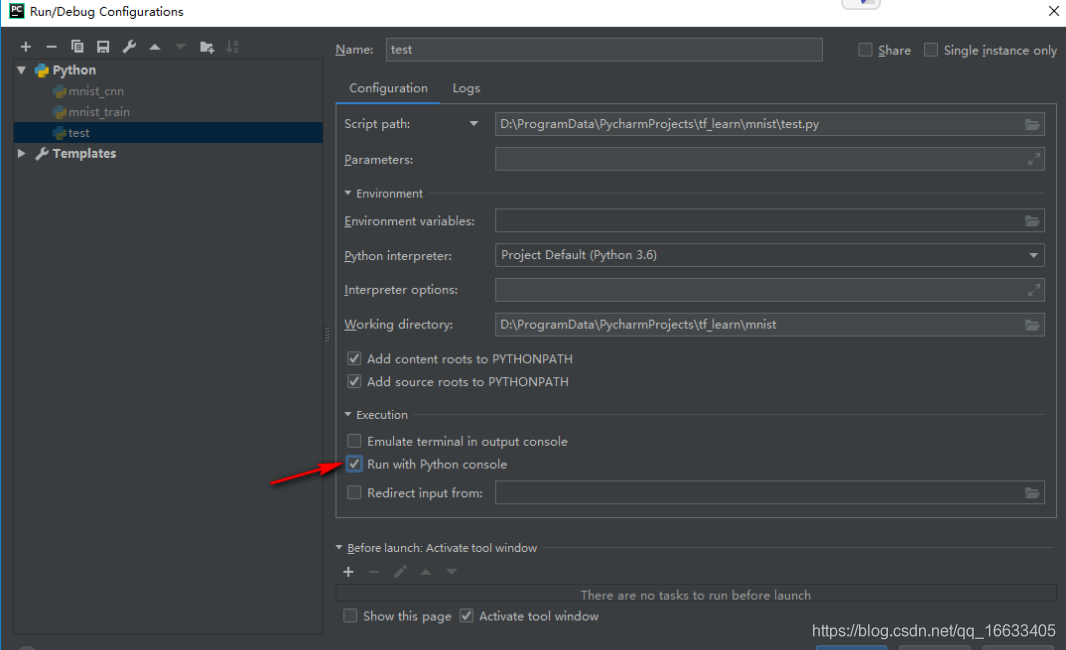Image resolution: width=1066 pixels, height=650 pixels.
Task: Copy the selected configuration
Action: tap(77, 47)
